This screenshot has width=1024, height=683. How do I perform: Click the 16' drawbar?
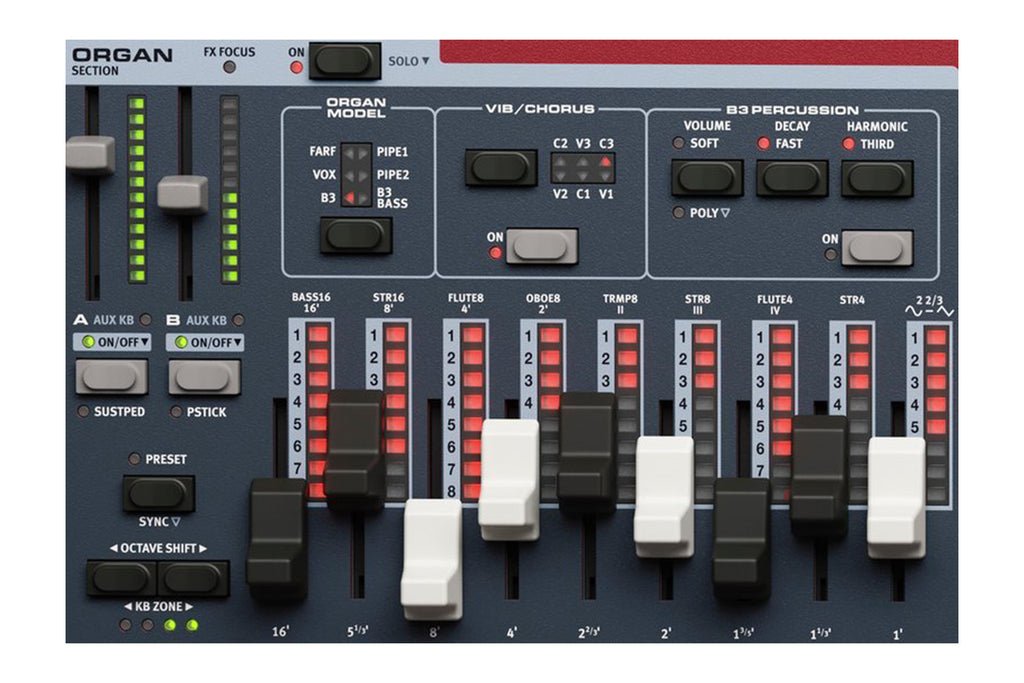coord(277,539)
